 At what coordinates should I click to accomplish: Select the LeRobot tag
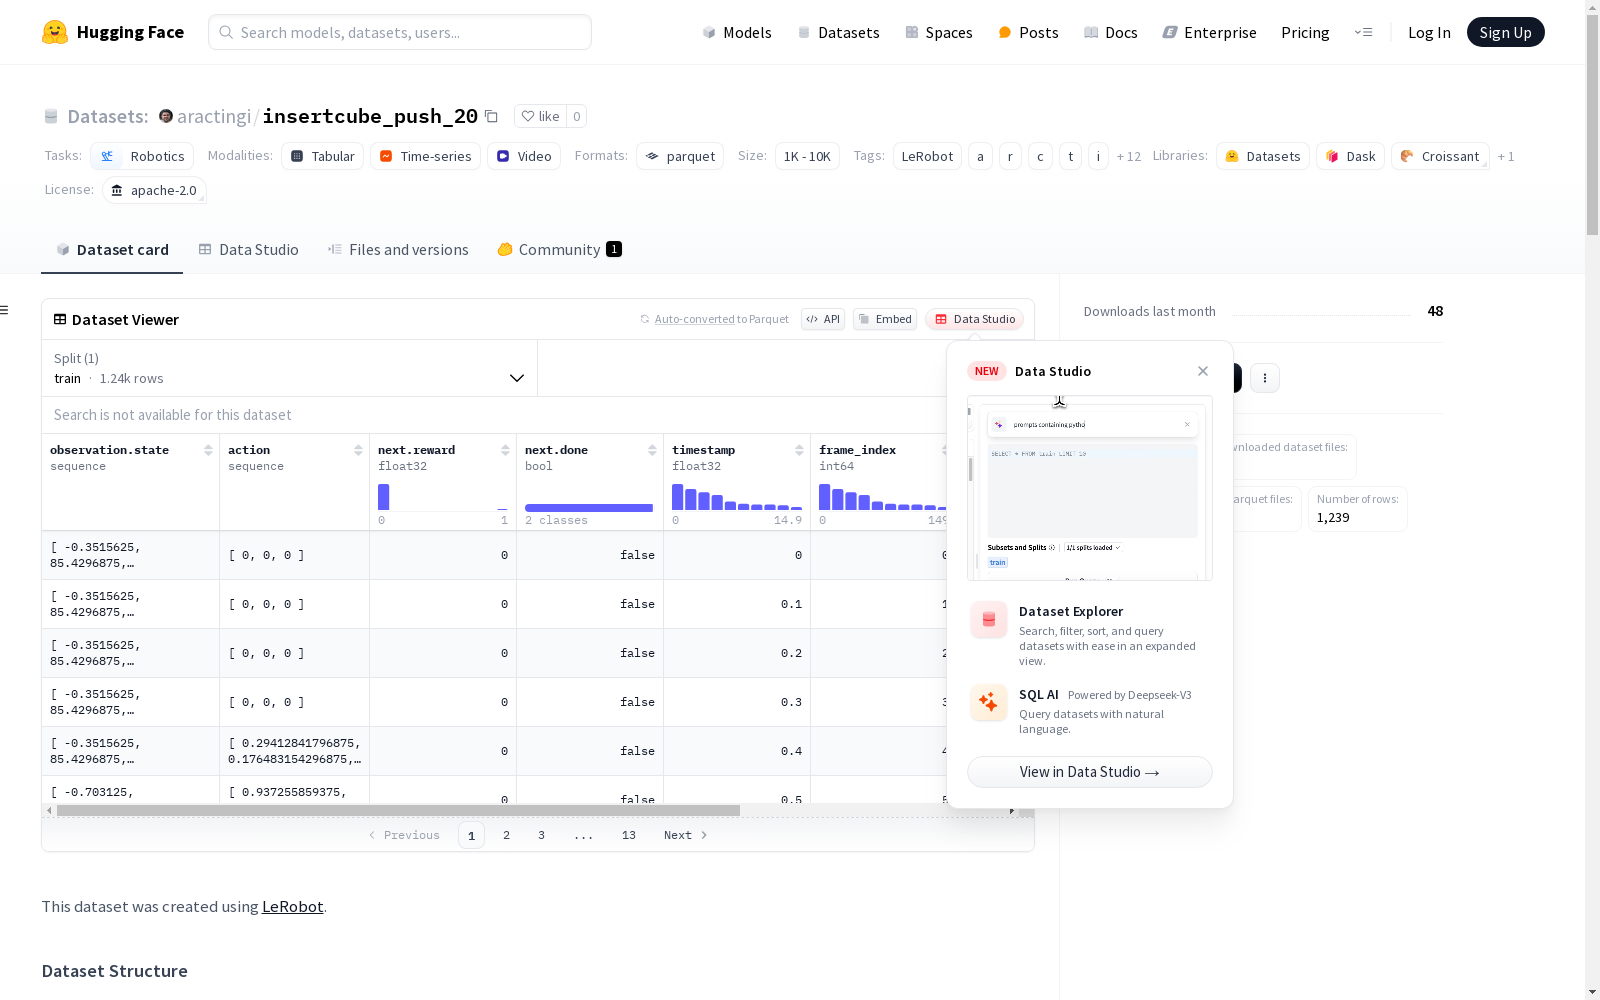click(927, 156)
